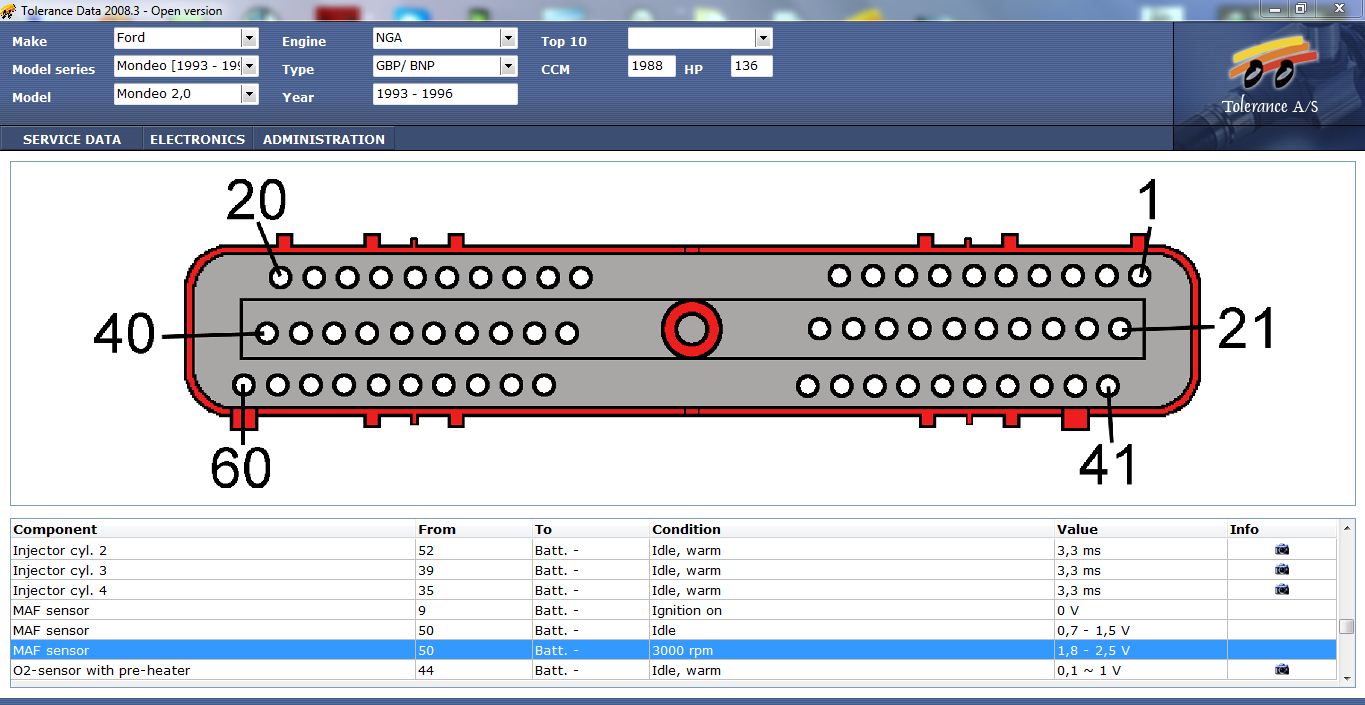Open the SERVICE DATA menu
This screenshot has width=1365, height=705.
pos(72,139)
